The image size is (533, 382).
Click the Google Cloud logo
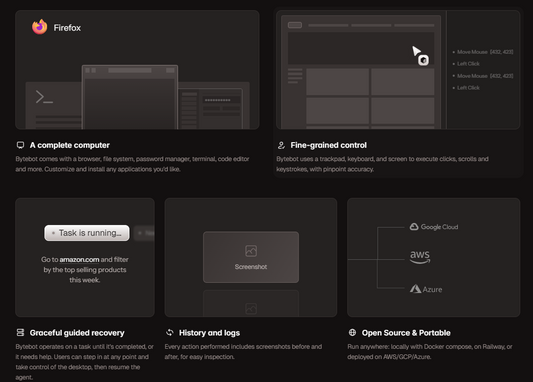click(434, 227)
